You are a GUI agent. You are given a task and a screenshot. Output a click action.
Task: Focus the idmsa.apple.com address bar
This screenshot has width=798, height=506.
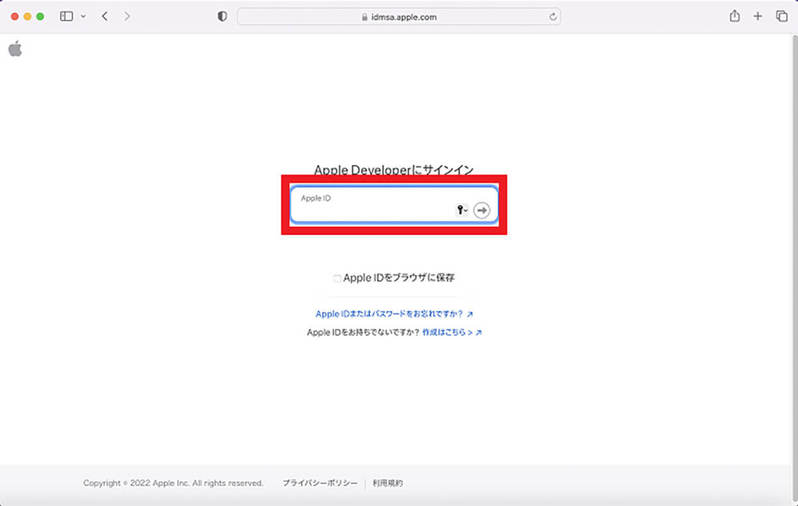[x=399, y=17]
